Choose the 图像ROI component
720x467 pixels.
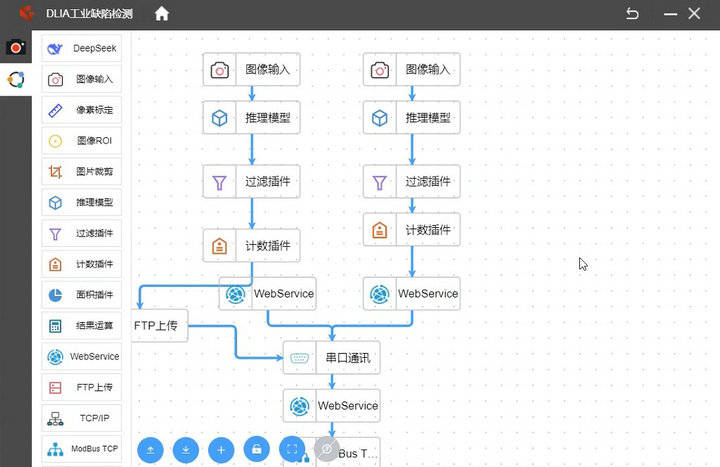coord(81,141)
